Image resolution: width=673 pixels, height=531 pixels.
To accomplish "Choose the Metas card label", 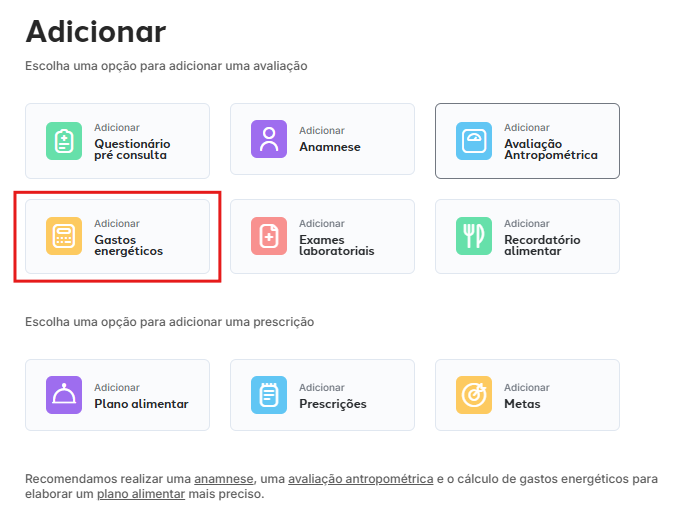I will coord(522,404).
